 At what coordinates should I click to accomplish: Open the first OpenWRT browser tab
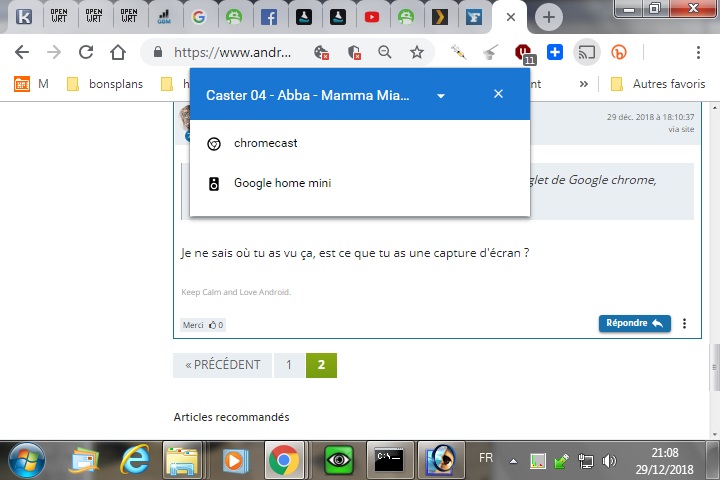tap(59, 16)
